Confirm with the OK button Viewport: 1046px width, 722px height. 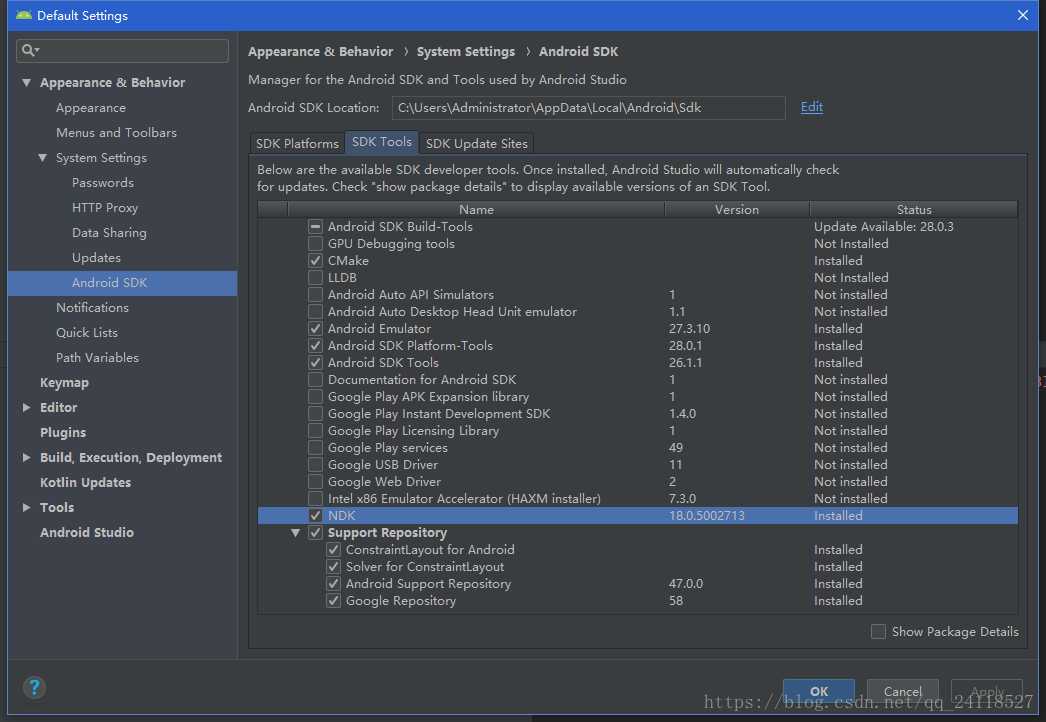click(819, 691)
